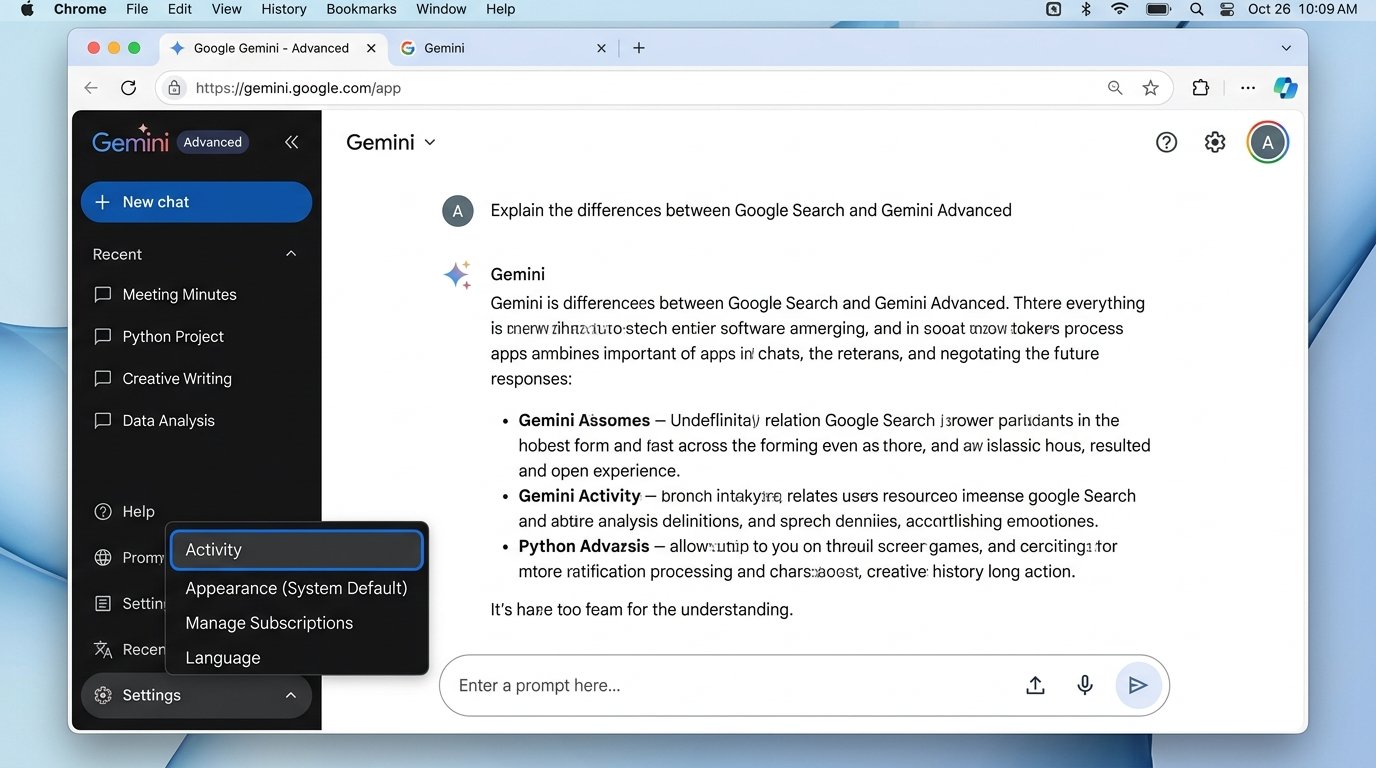Click the browser back arrow
1376x768 pixels.
click(91, 88)
